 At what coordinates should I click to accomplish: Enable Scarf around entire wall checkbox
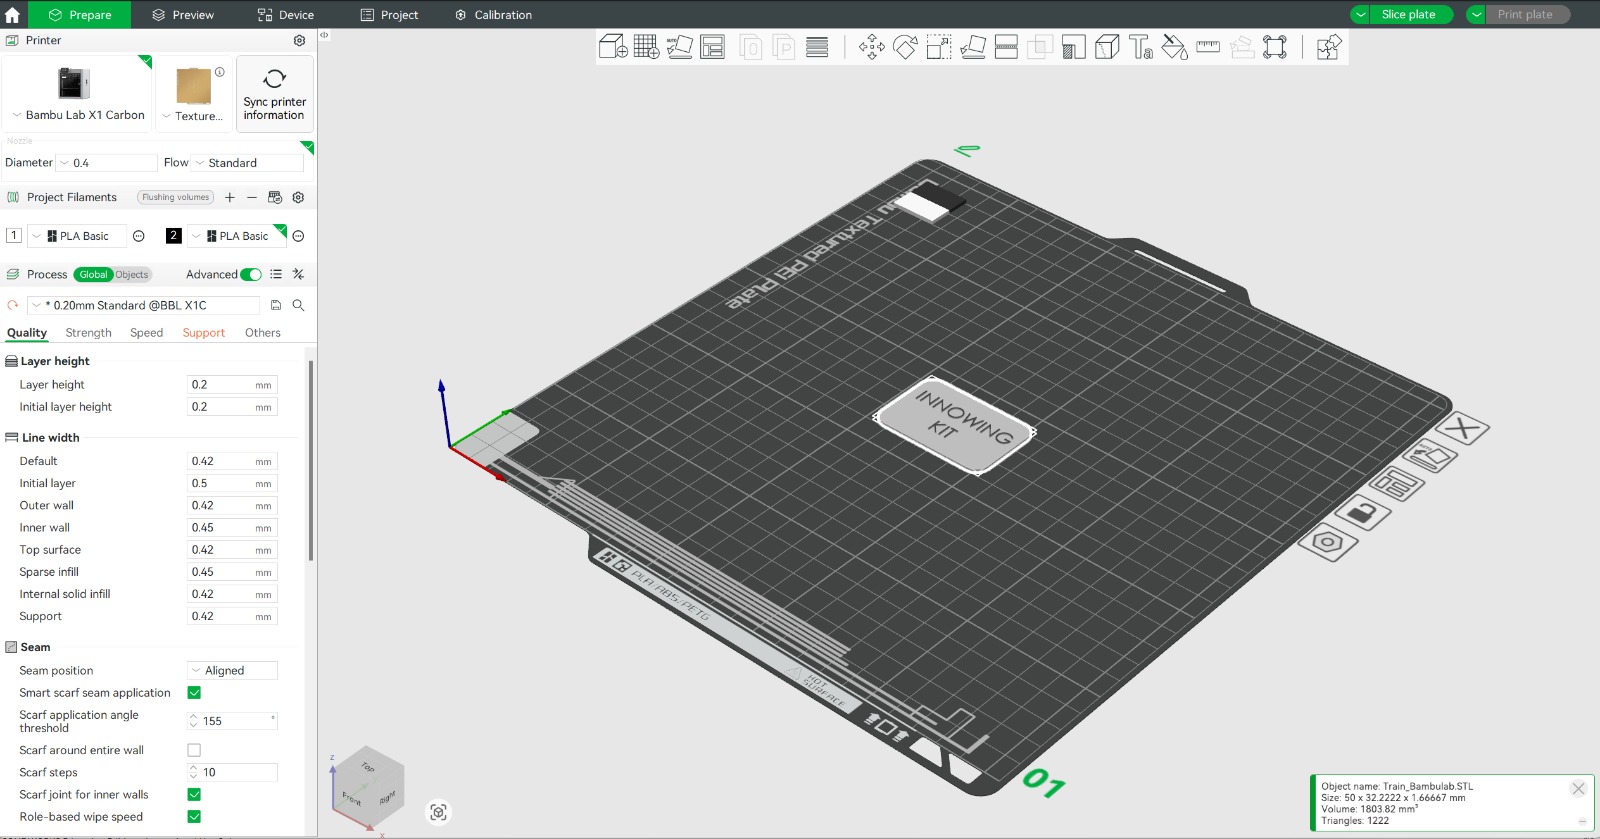pyautogui.click(x=194, y=750)
